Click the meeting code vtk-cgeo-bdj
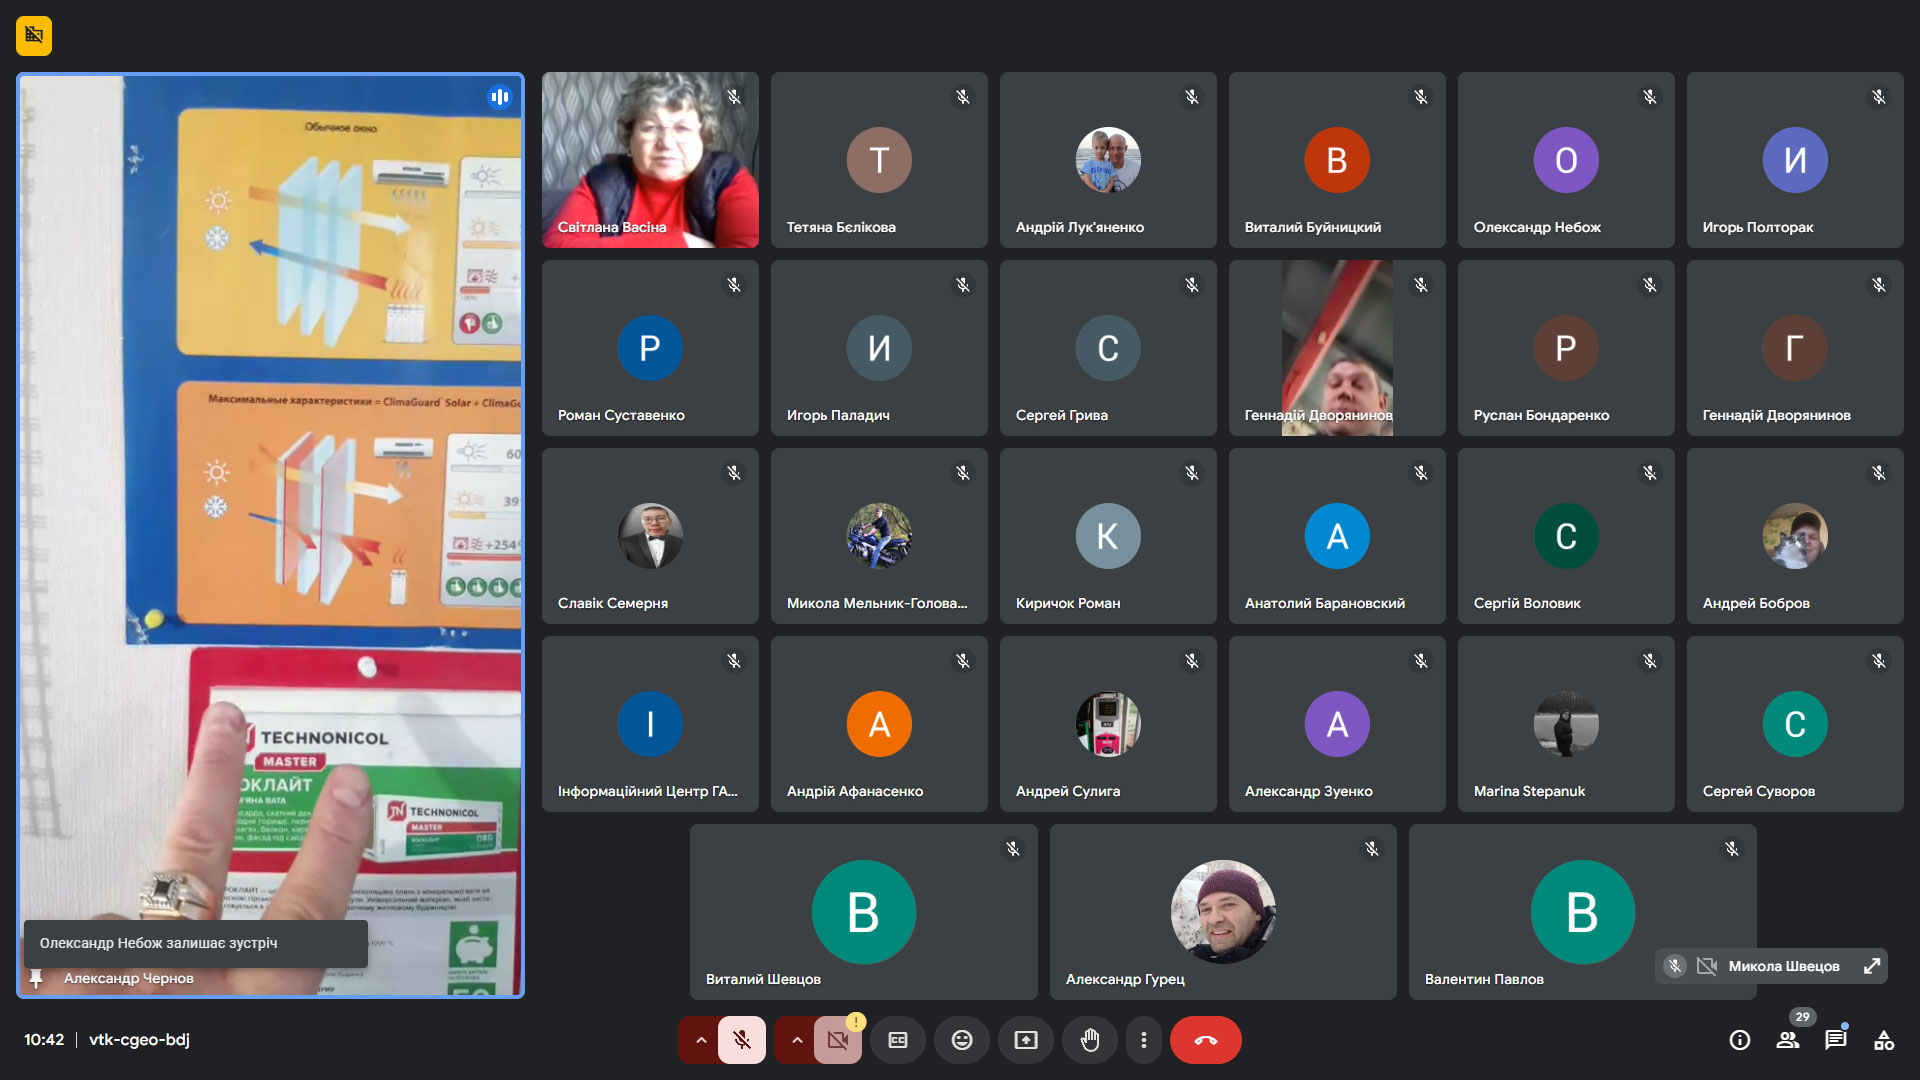The width and height of the screenshot is (1920, 1080). click(x=139, y=1040)
